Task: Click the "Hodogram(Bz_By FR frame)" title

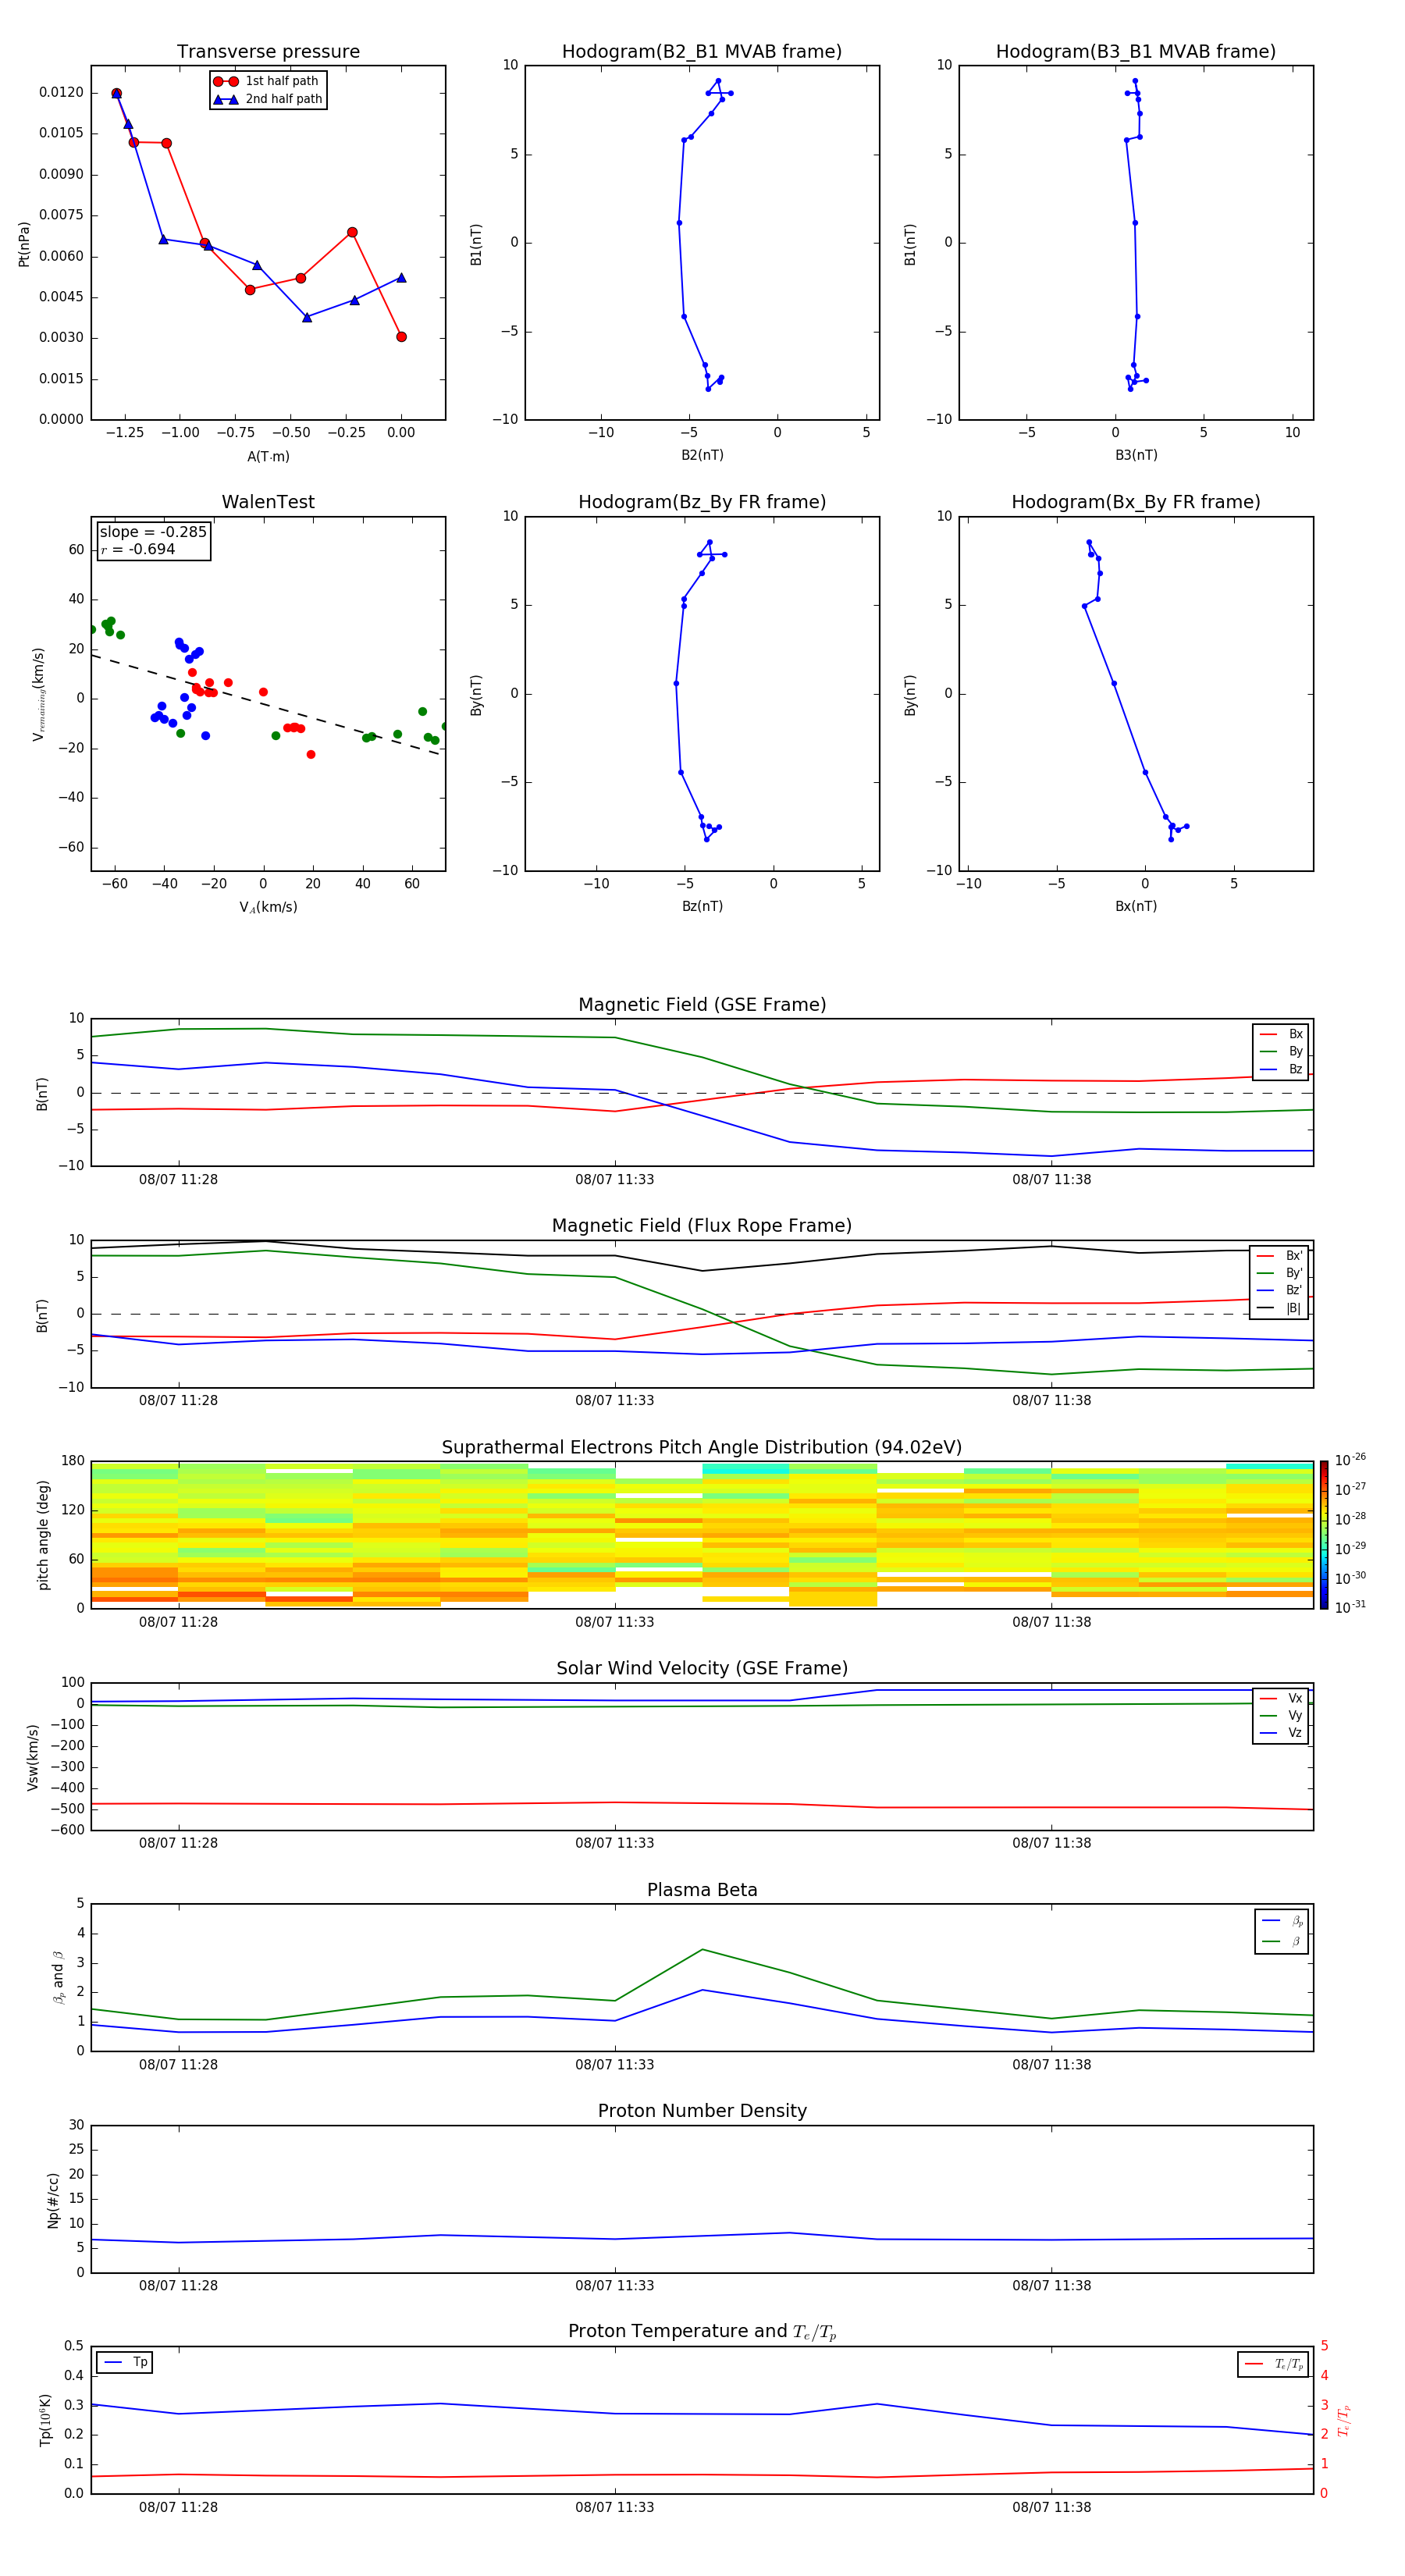Action: 702,502
